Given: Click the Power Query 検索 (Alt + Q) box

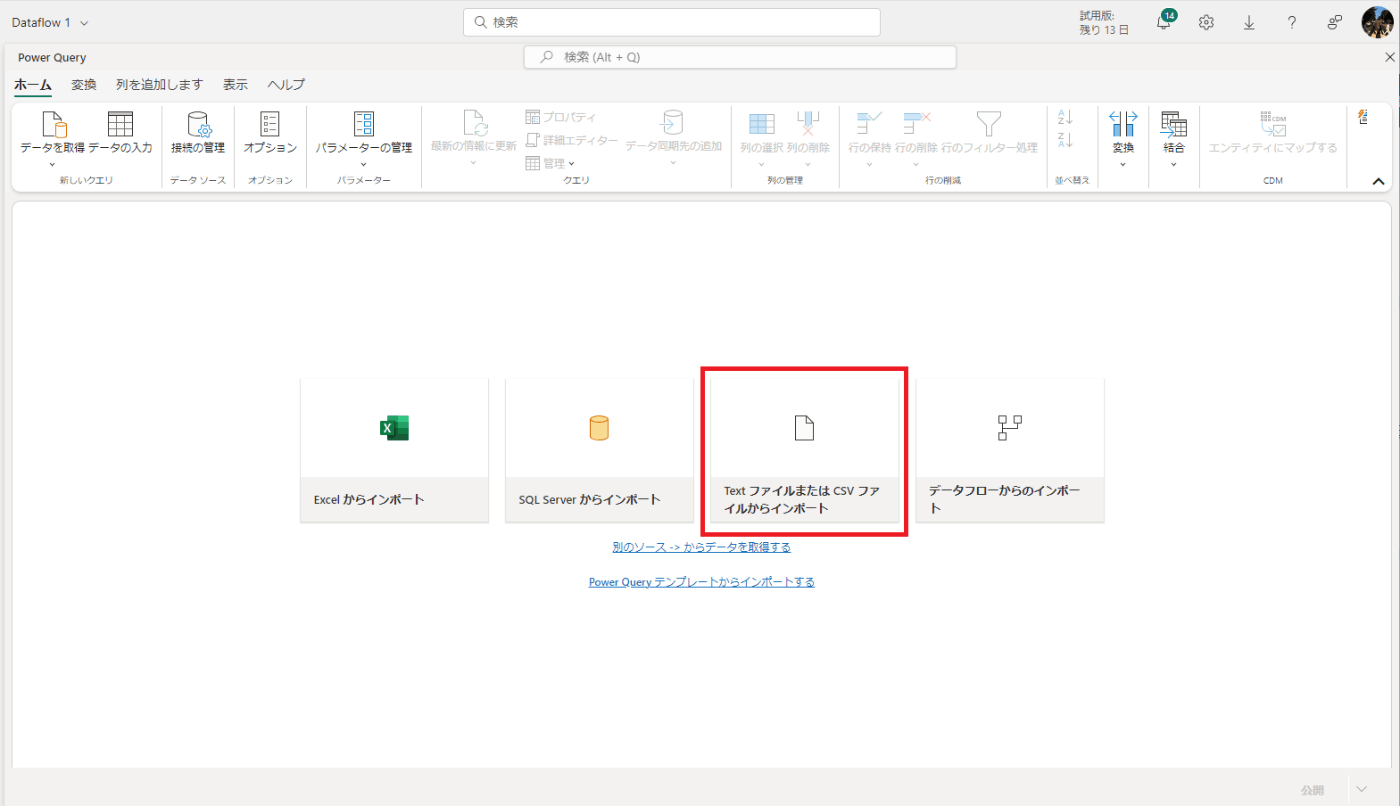Looking at the screenshot, I should coord(740,57).
